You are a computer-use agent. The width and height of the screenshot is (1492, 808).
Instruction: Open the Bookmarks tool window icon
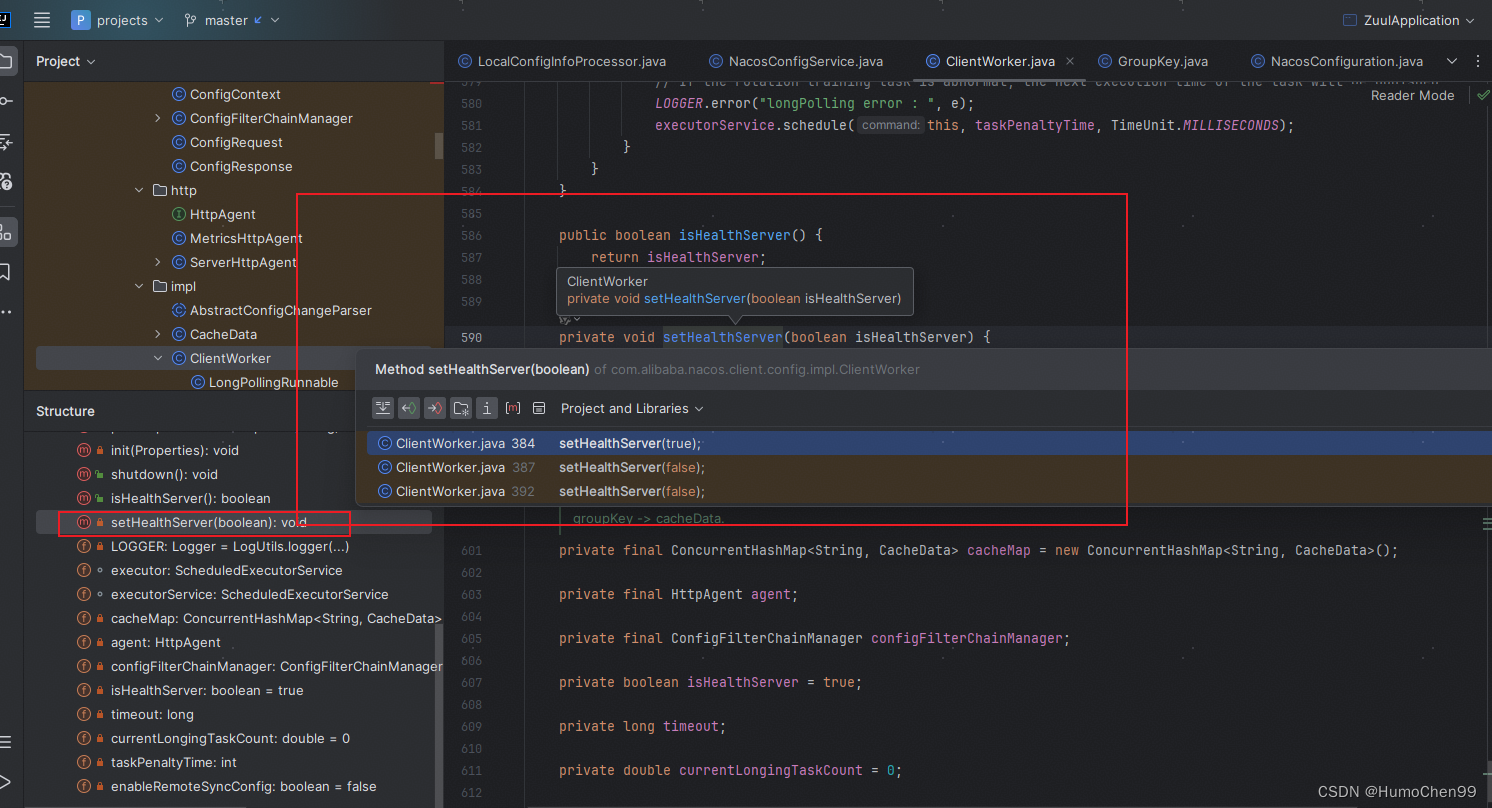[7, 272]
